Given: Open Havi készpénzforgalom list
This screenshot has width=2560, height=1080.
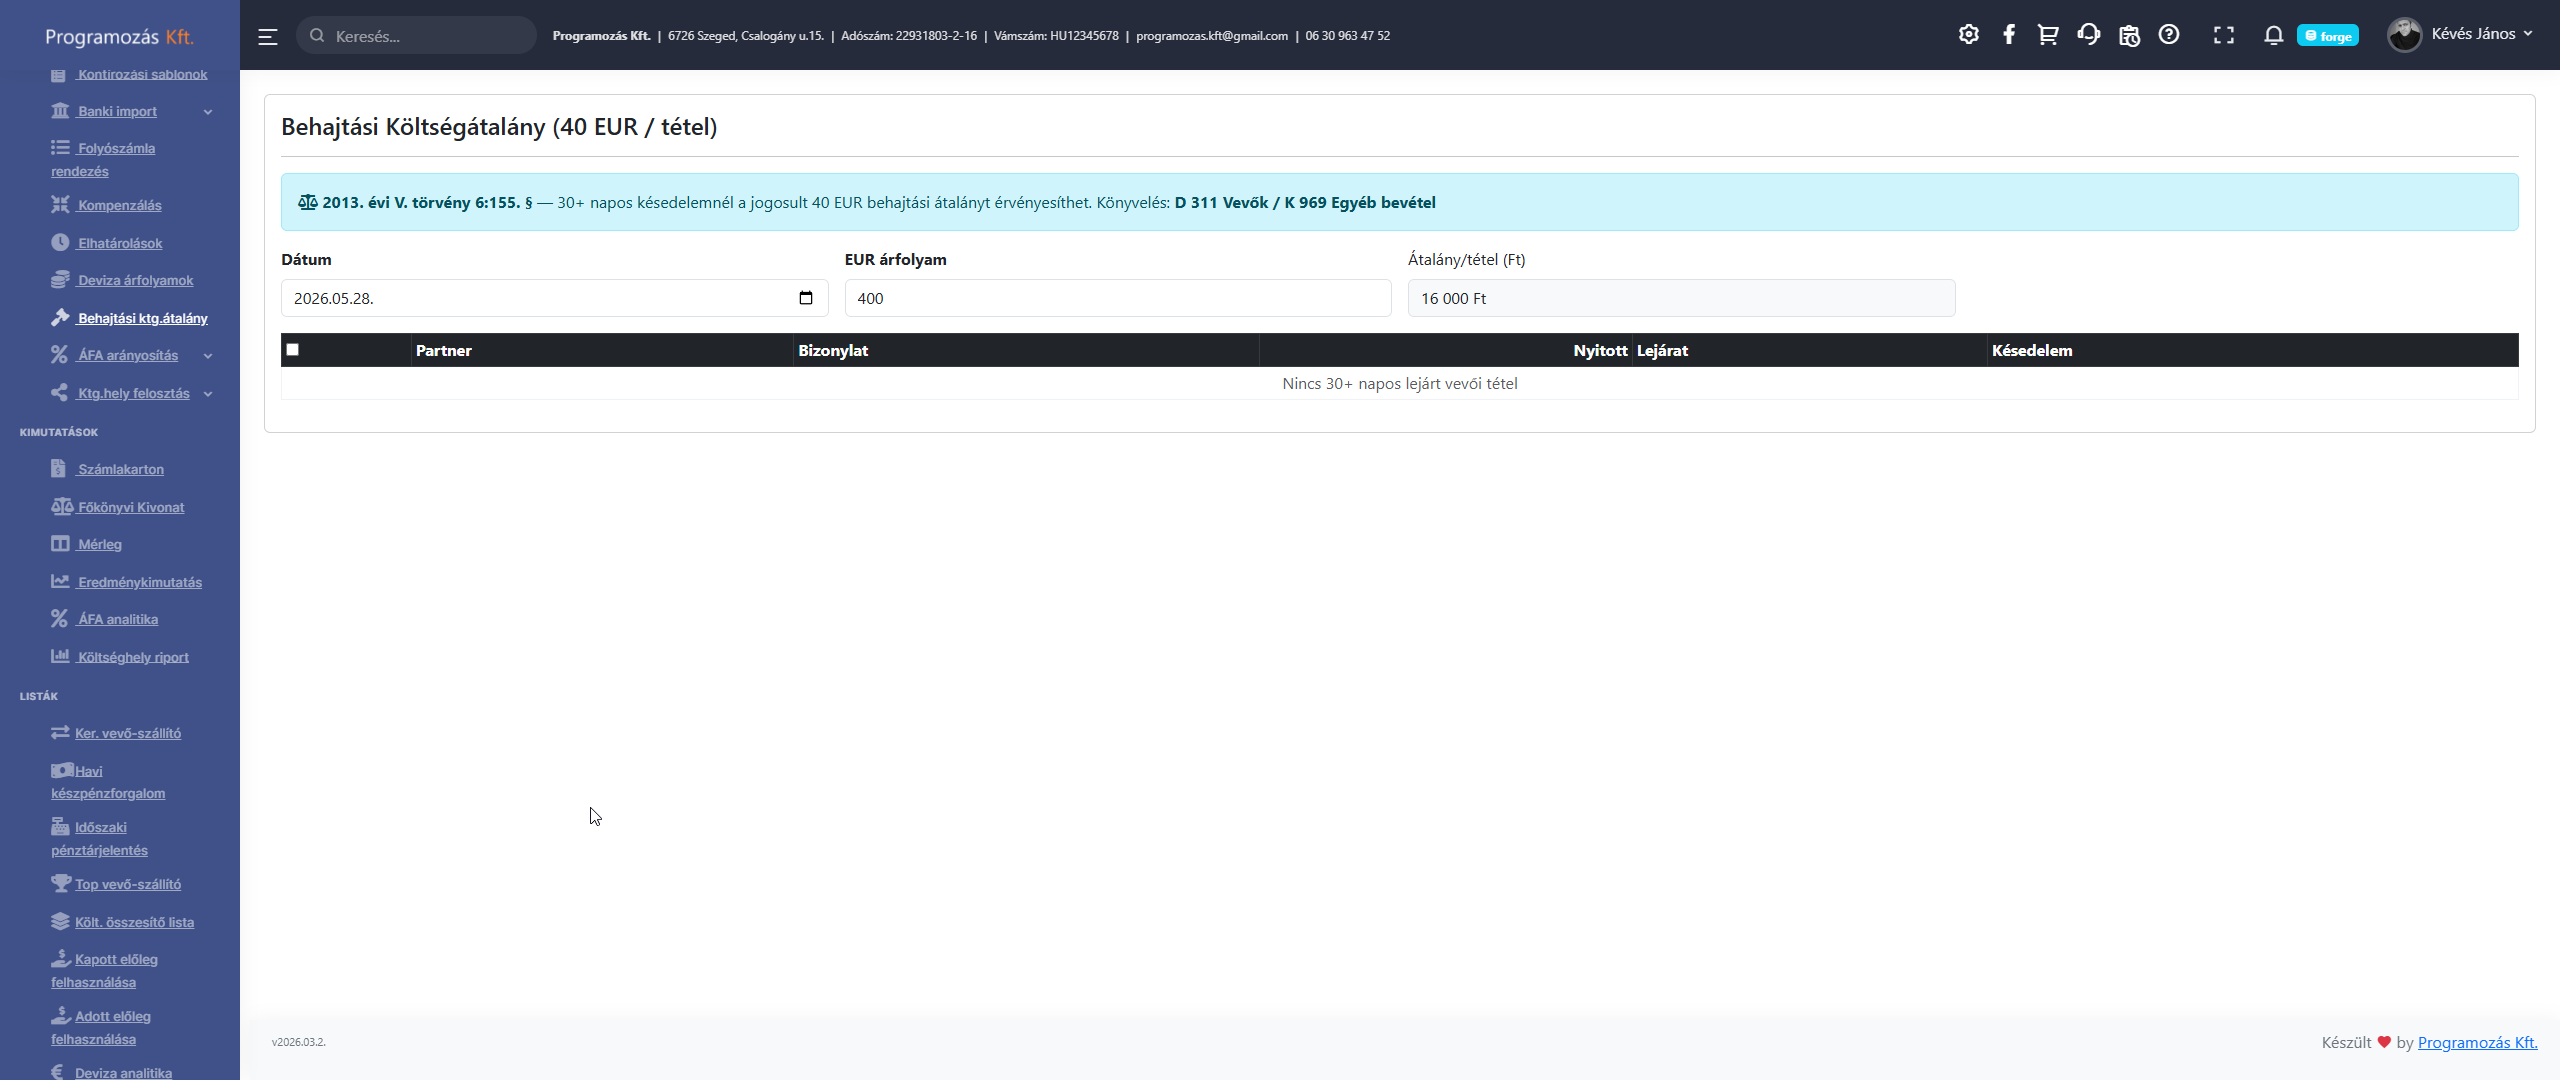Looking at the screenshot, I should [x=108, y=782].
